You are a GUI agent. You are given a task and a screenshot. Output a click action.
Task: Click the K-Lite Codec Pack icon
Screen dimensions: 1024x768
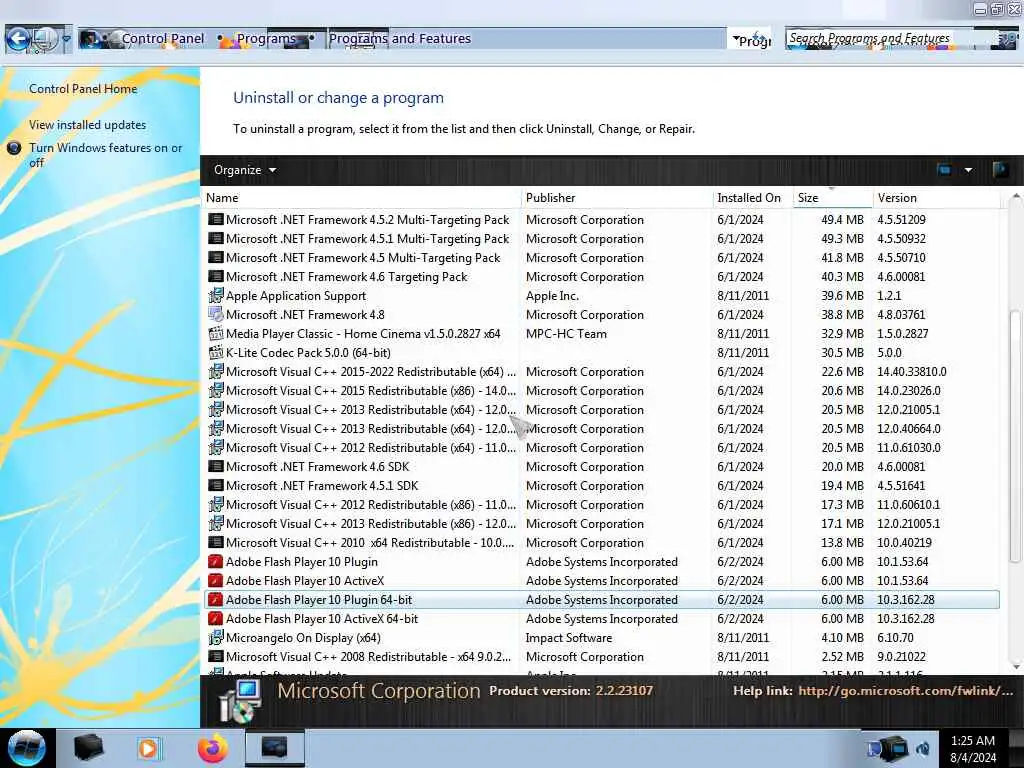click(x=216, y=352)
